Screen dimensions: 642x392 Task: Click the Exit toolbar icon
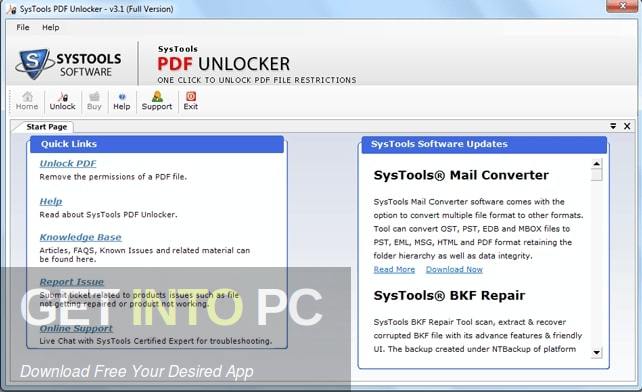coord(190,101)
